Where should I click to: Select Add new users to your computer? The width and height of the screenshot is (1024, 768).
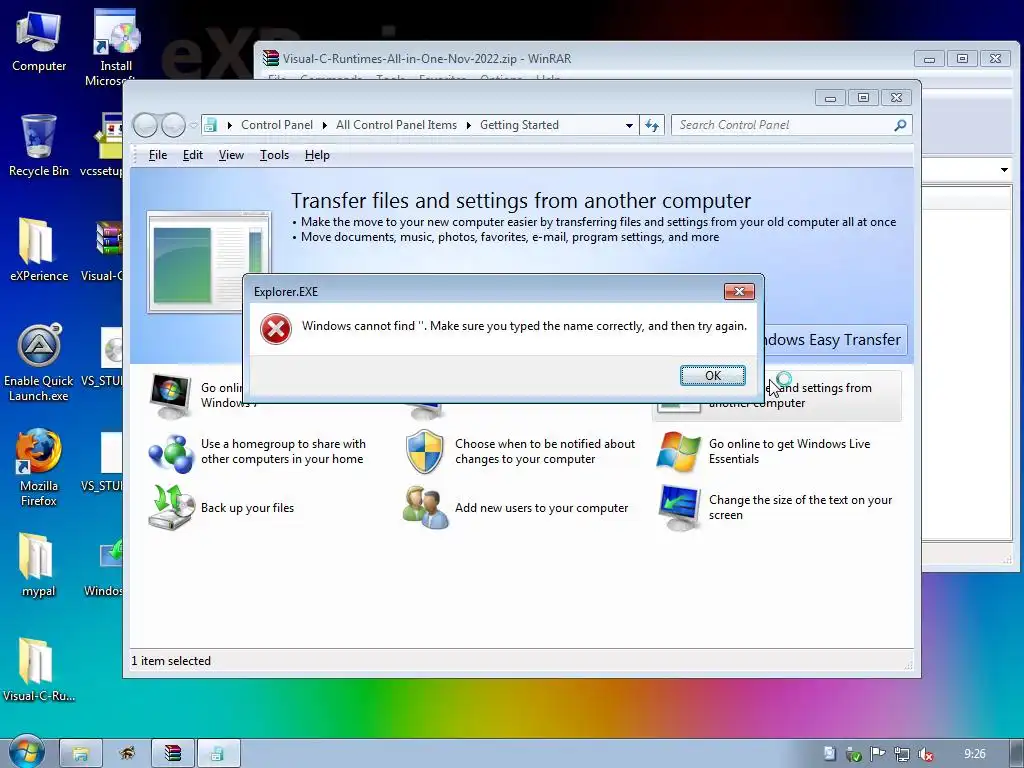pyautogui.click(x=541, y=507)
